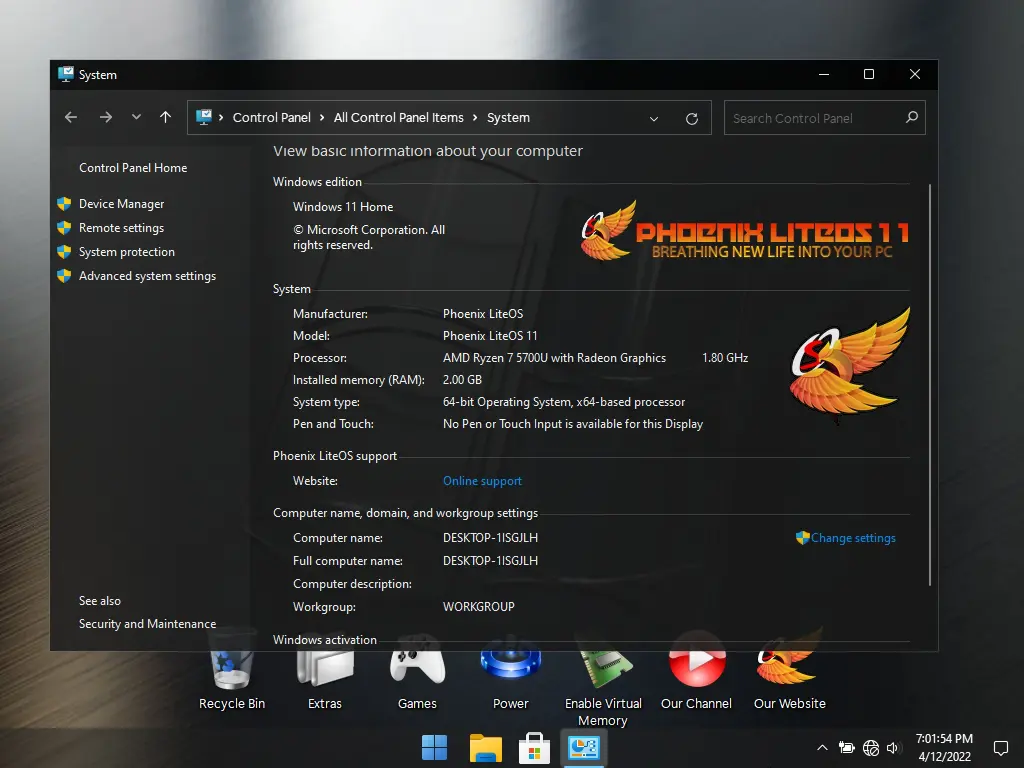Click the Phoenix LiteOS 11 banner logo

click(x=744, y=231)
